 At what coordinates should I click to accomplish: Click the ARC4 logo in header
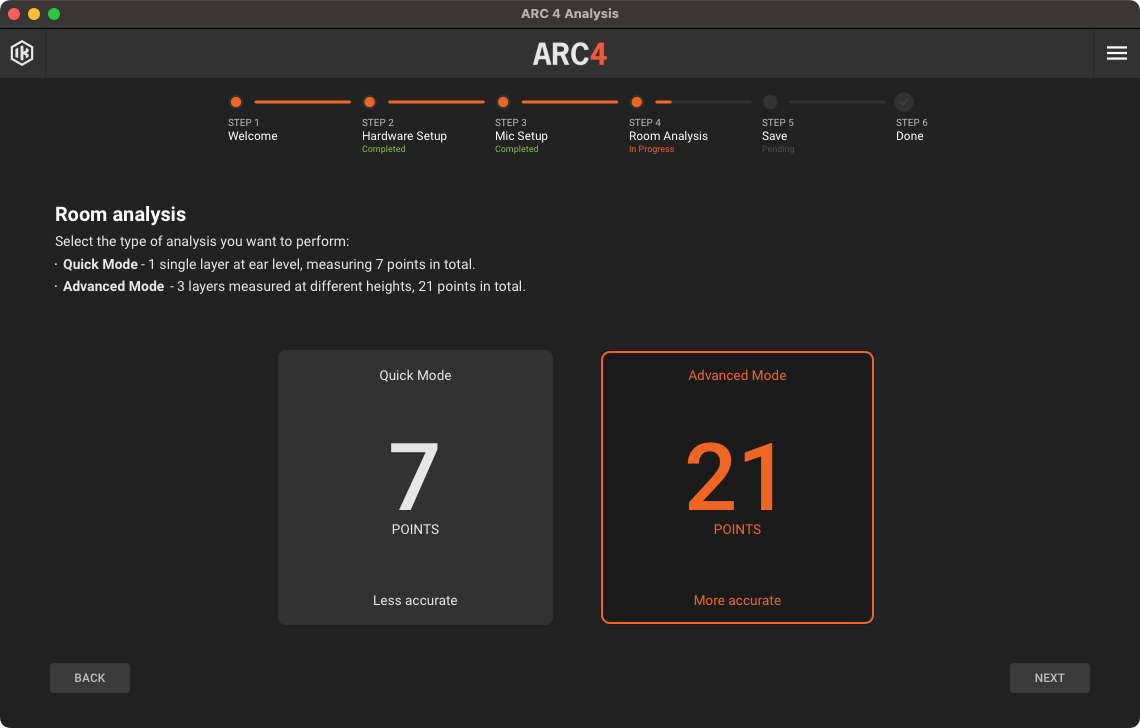coord(570,54)
